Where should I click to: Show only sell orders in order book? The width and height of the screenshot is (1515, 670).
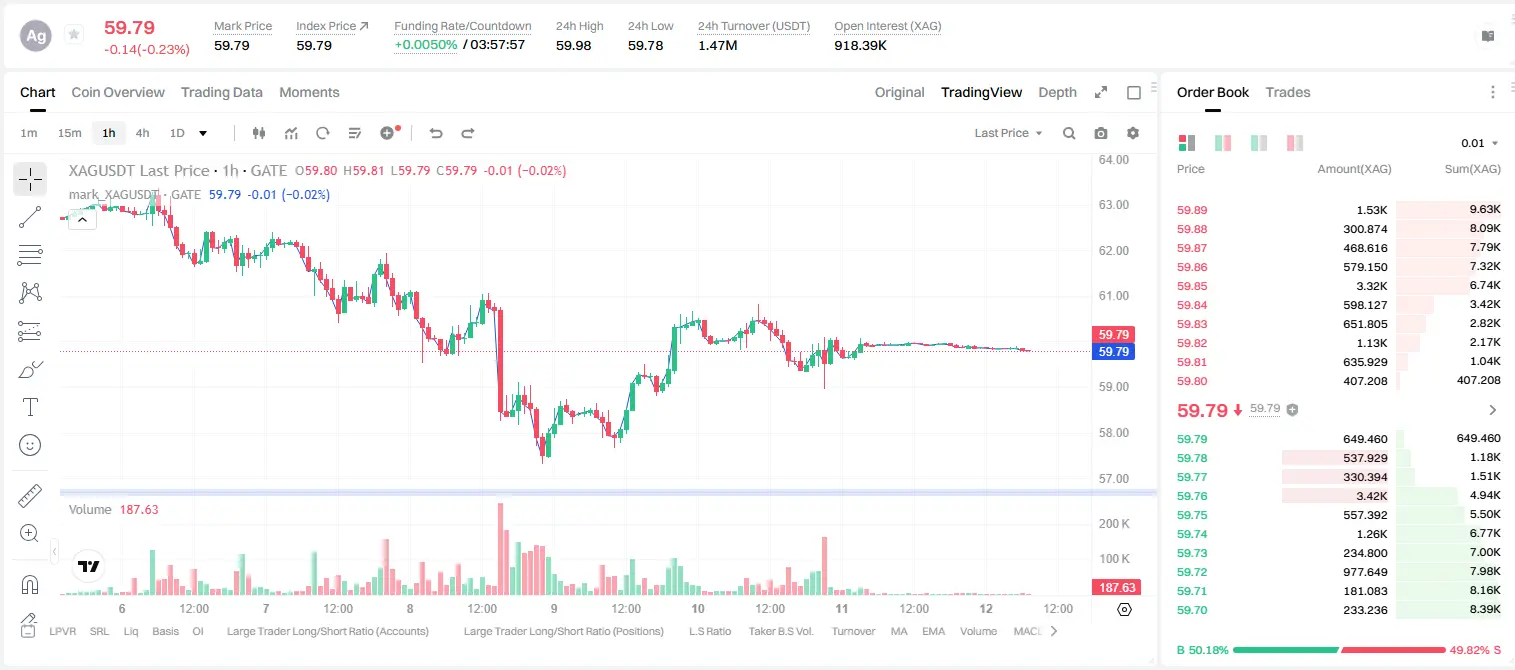[x=1295, y=143]
